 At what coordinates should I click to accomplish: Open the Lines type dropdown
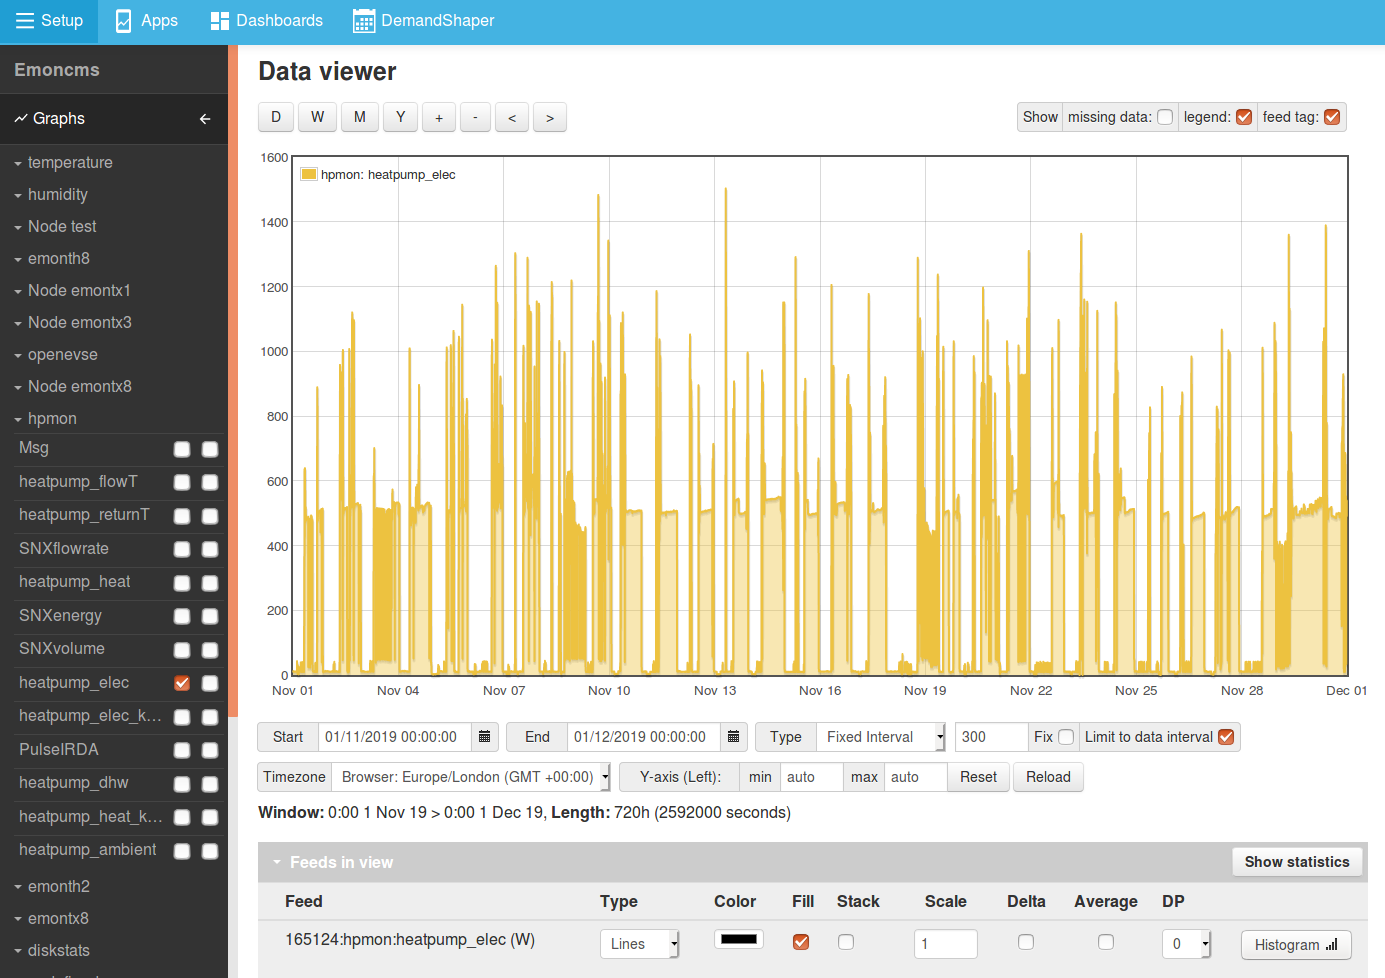(640, 944)
